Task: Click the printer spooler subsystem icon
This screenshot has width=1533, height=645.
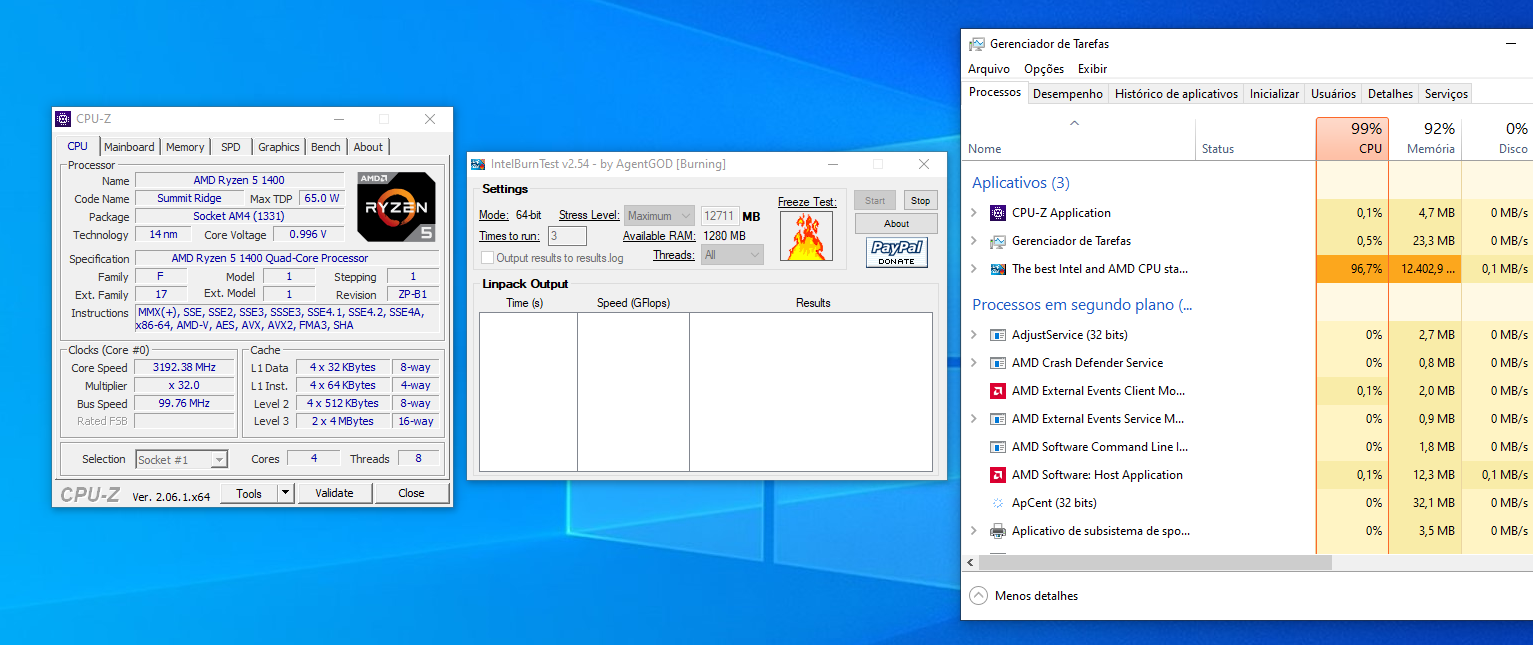Action: [x=997, y=531]
